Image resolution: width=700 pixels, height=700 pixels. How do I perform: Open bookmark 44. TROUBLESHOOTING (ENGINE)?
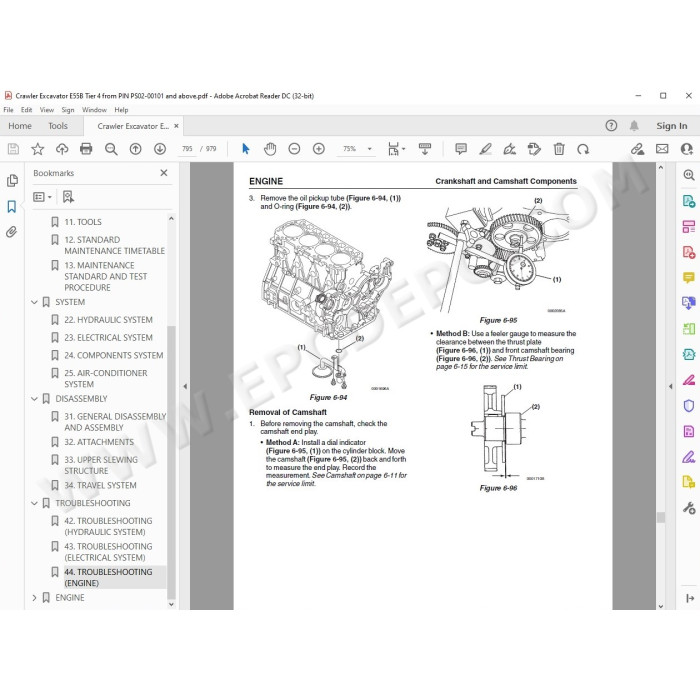(x=108, y=577)
